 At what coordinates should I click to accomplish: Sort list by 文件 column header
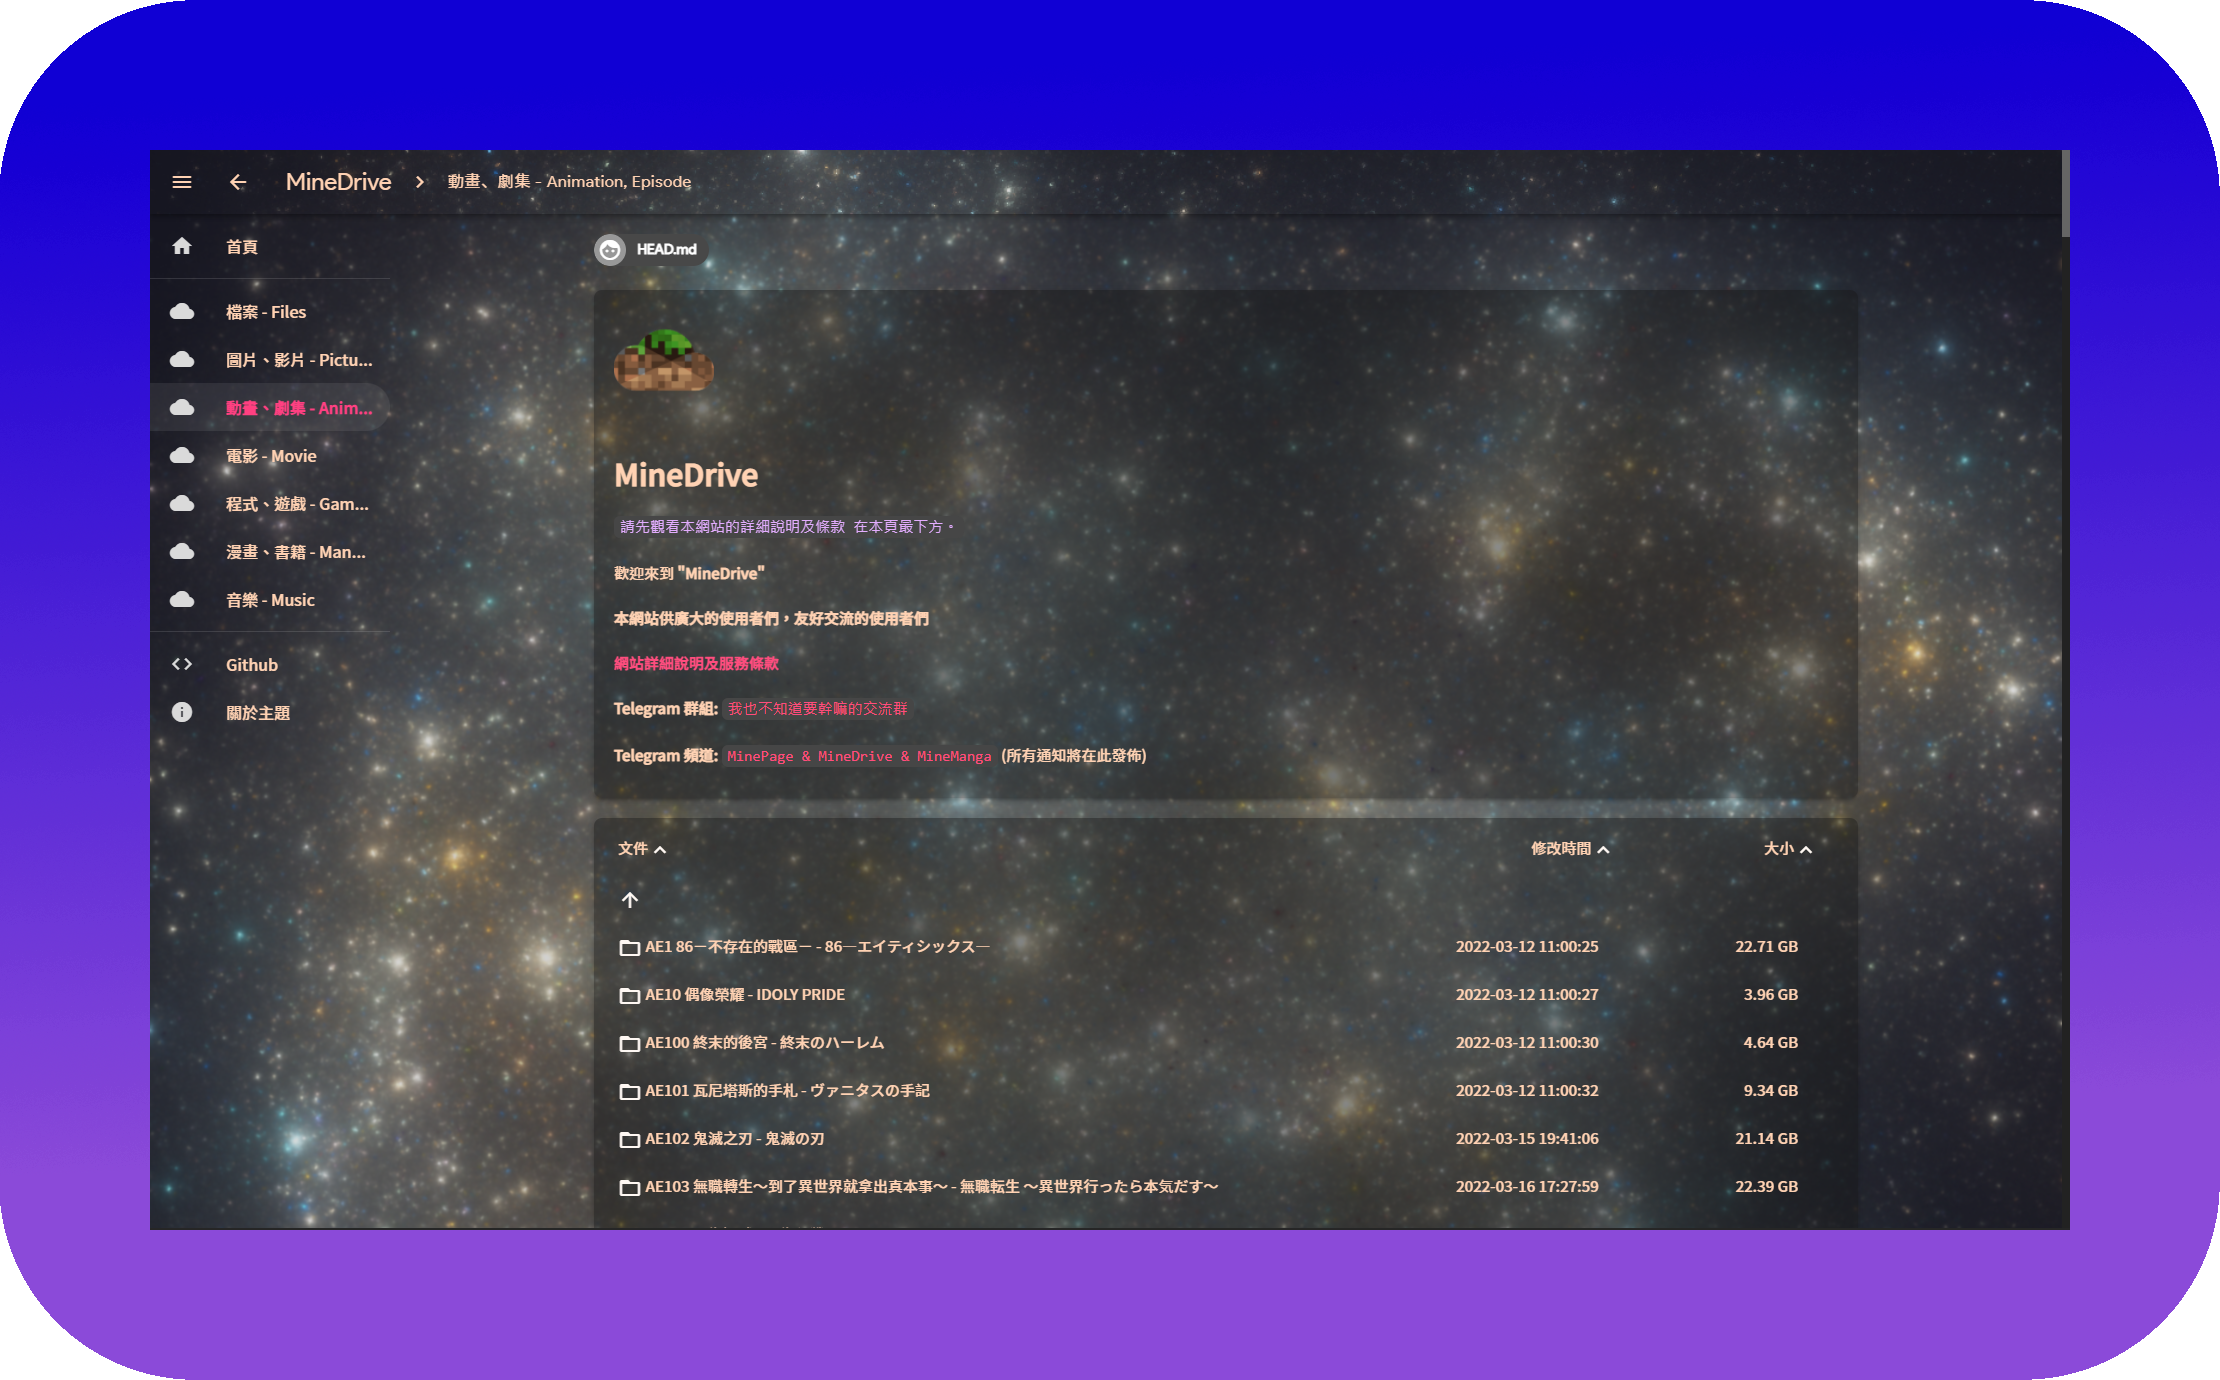click(641, 849)
